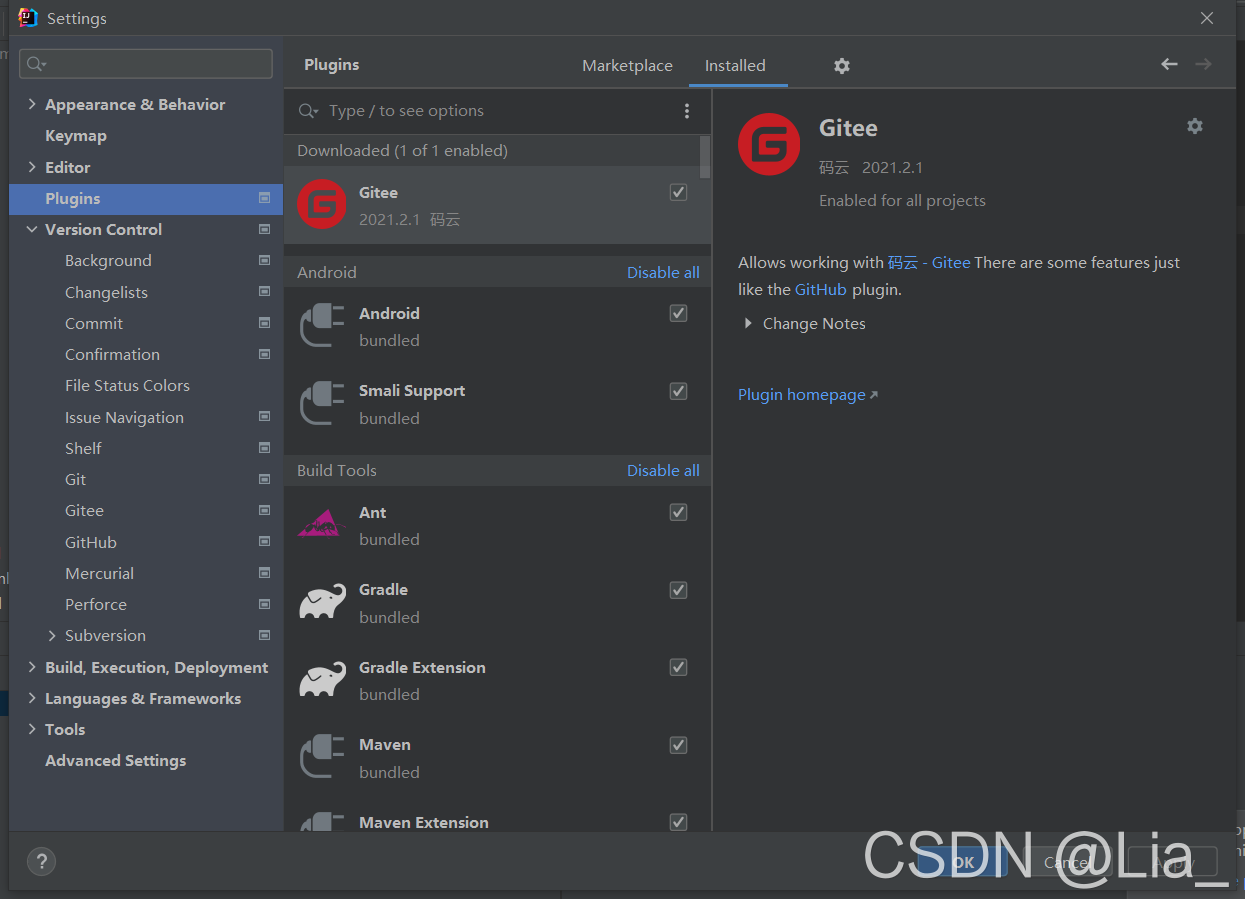The width and height of the screenshot is (1245, 899).
Task: Open the 码云 - Gitee link
Action: [x=929, y=262]
